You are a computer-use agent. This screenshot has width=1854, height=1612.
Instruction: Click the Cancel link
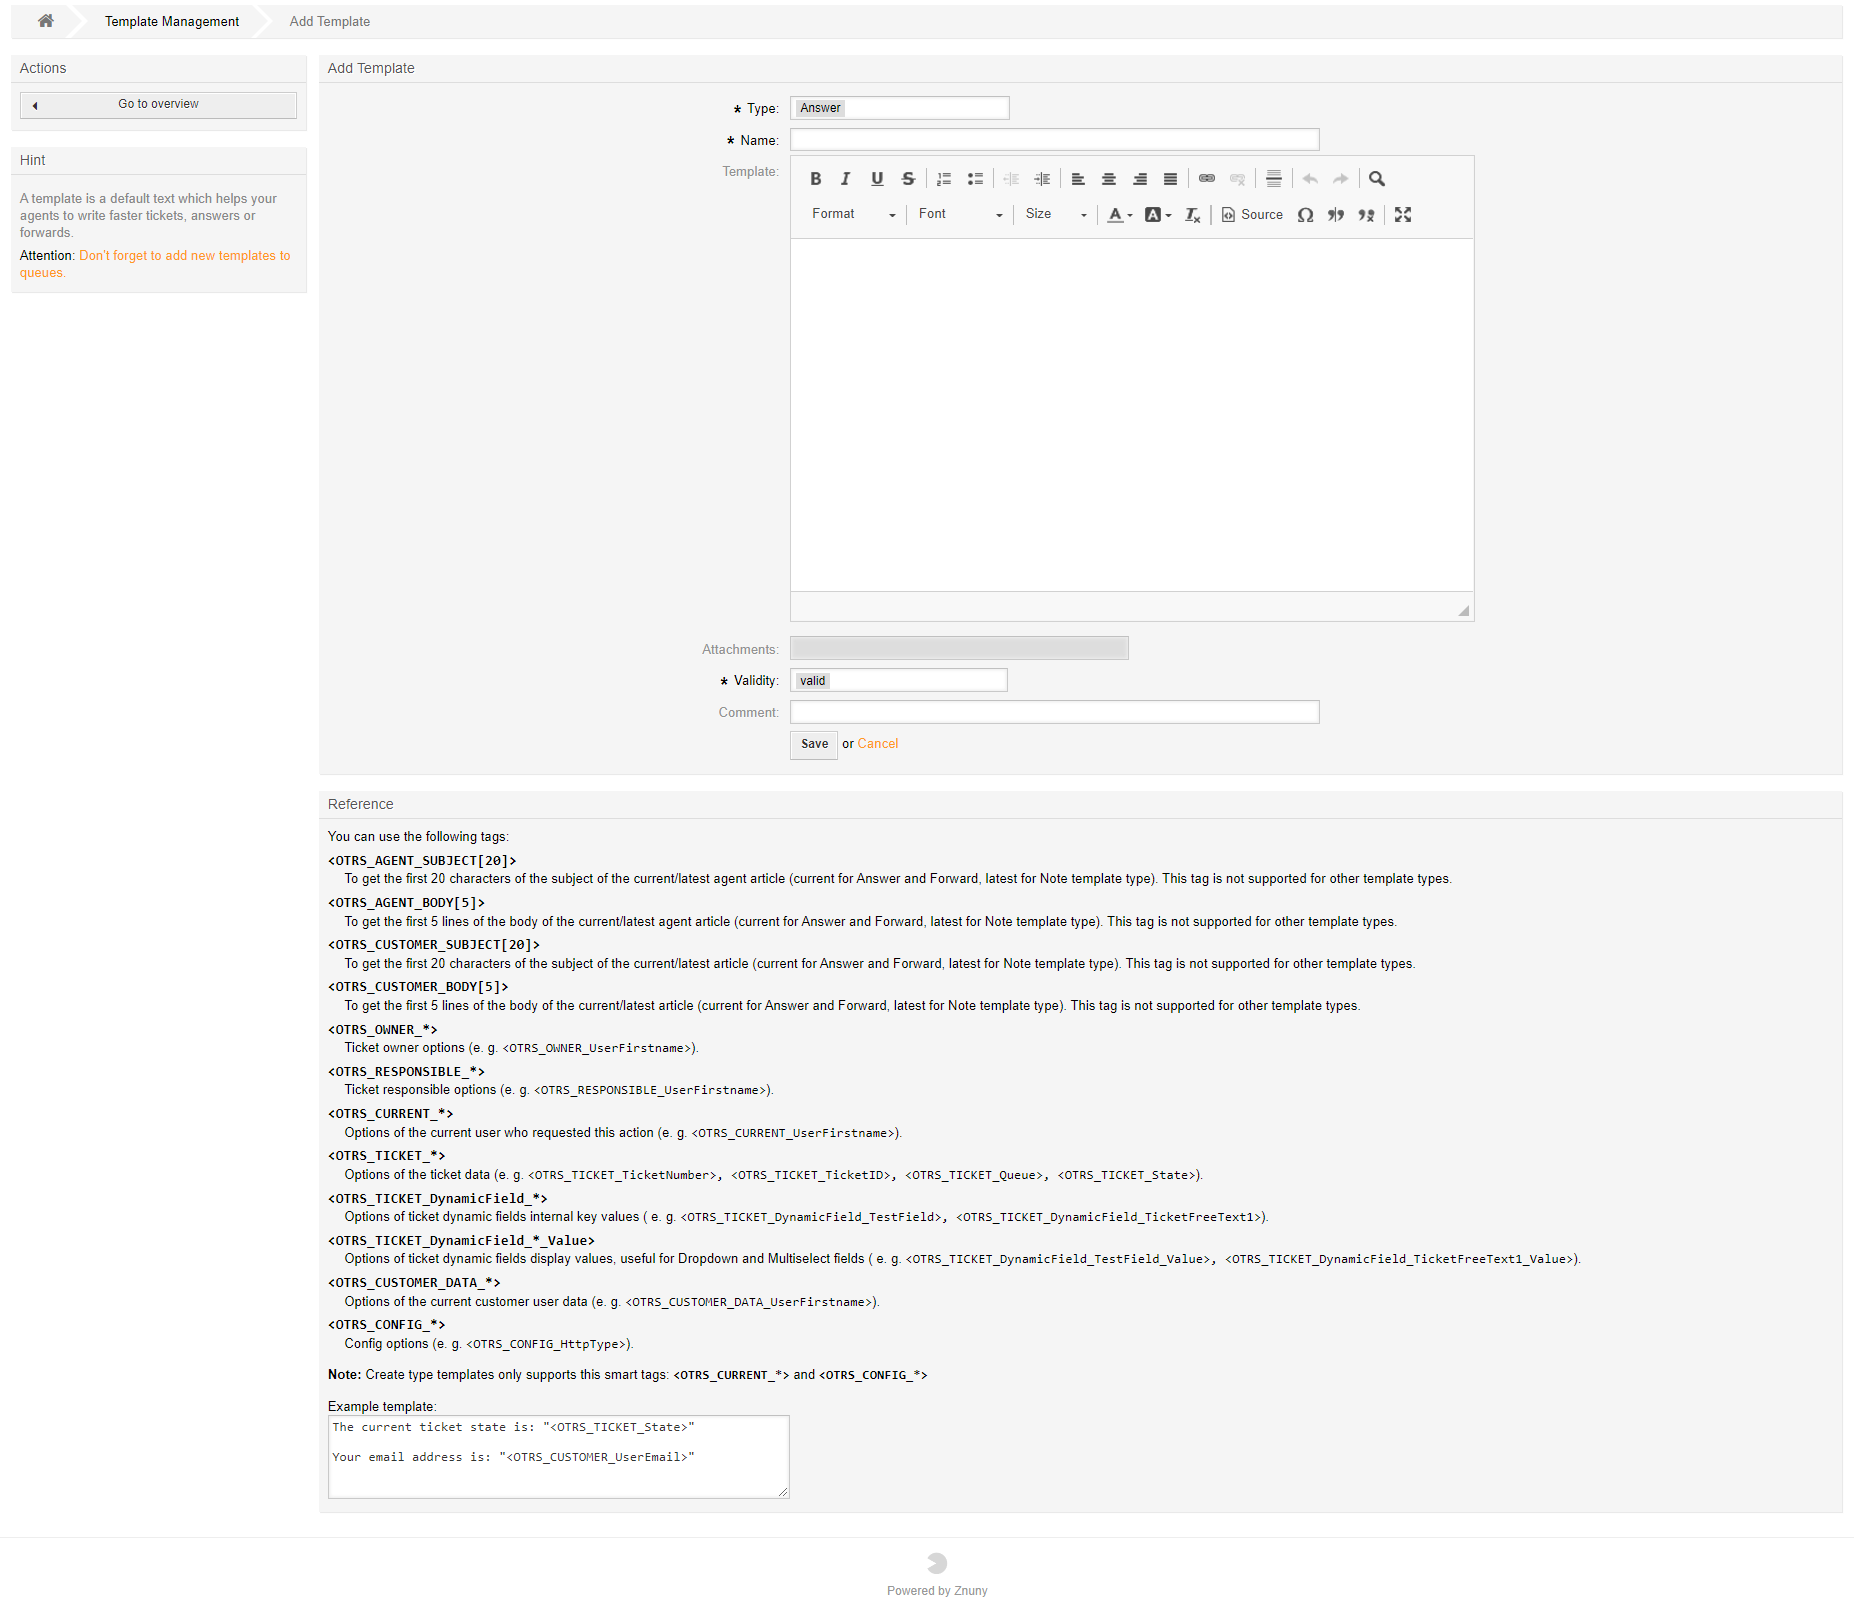tap(877, 744)
